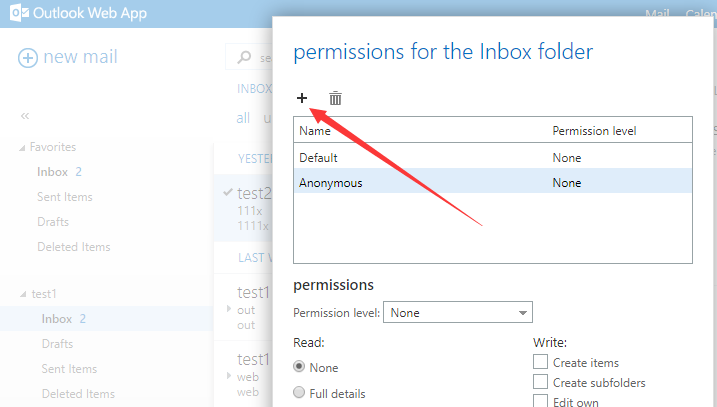Collapse the test1 mailbox tree
The height and width of the screenshot is (407, 717).
(23, 294)
